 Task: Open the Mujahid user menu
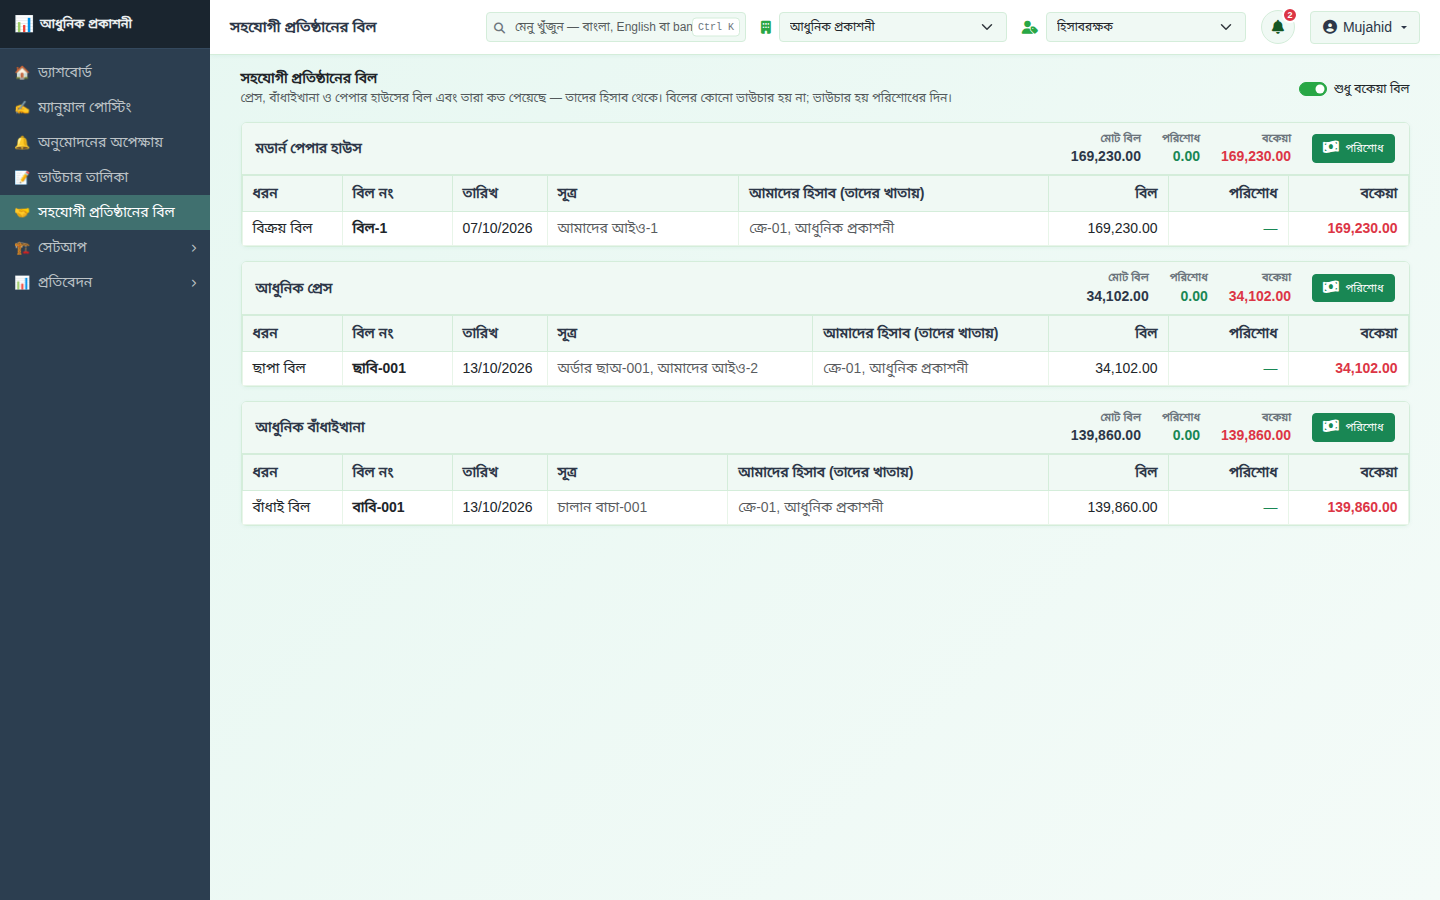(1365, 27)
